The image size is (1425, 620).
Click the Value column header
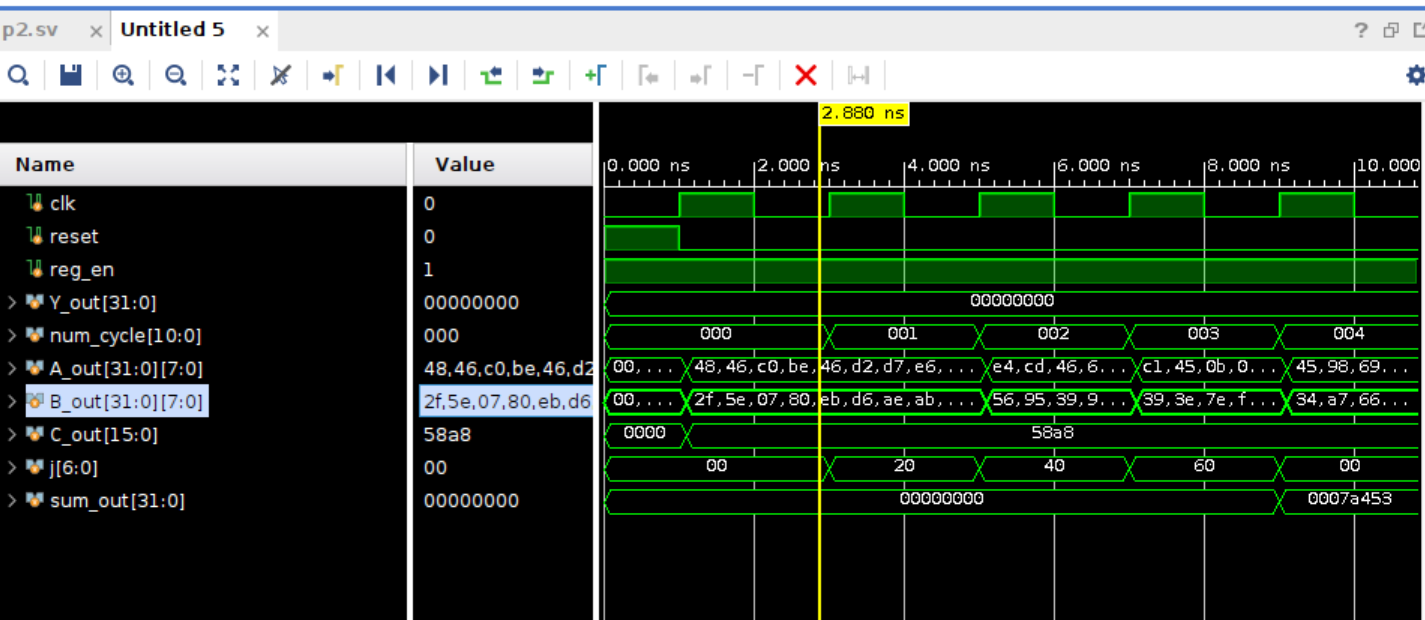click(504, 164)
